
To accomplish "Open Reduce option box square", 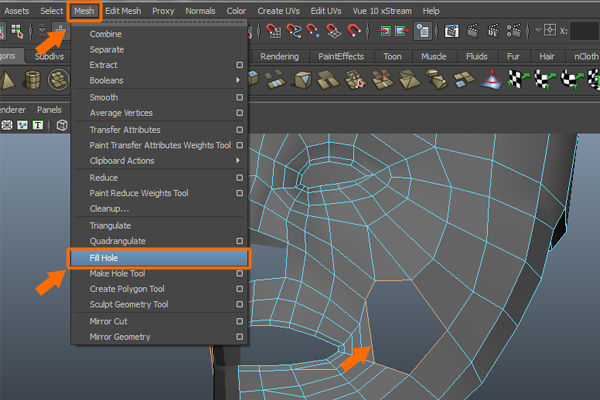I will point(239,177).
